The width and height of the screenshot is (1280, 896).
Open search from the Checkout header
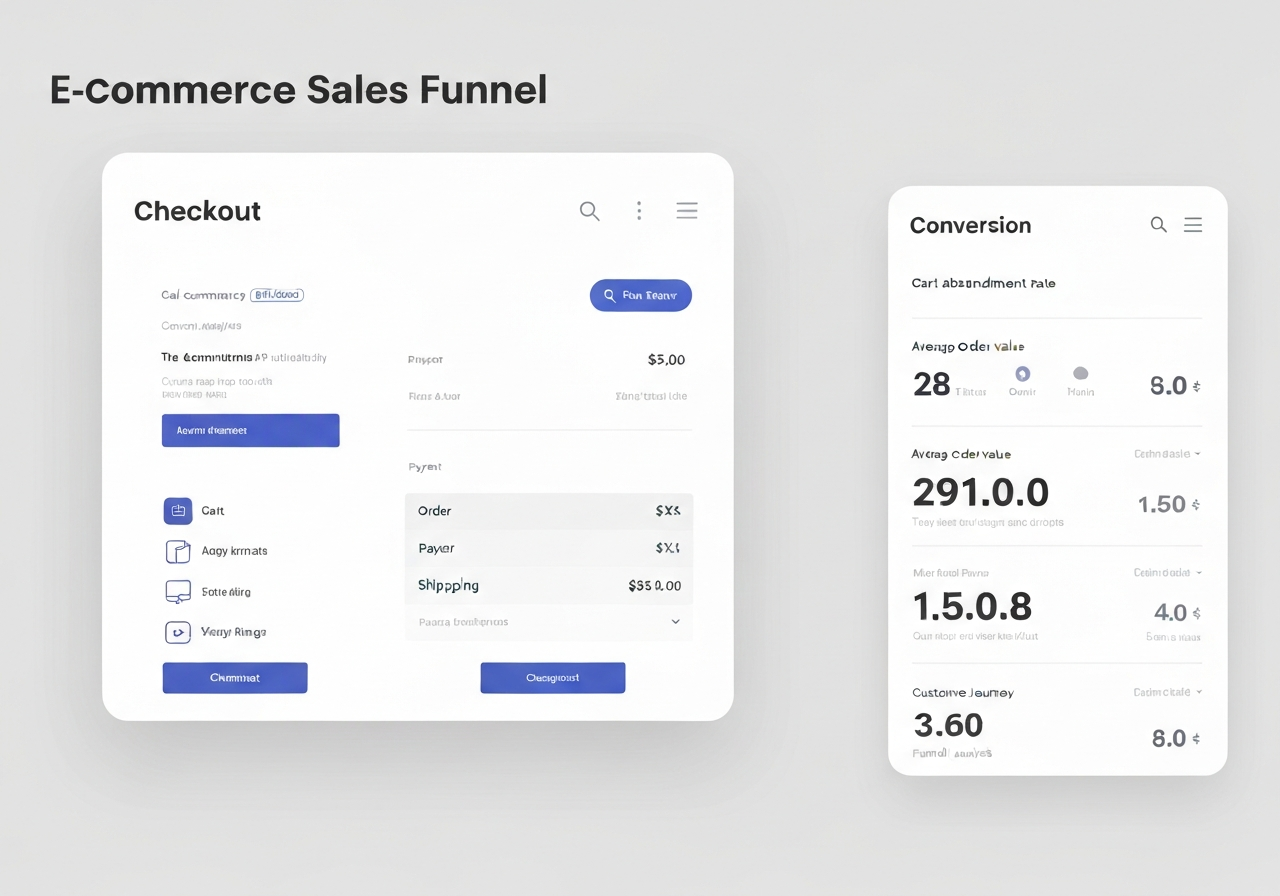pyautogui.click(x=589, y=210)
